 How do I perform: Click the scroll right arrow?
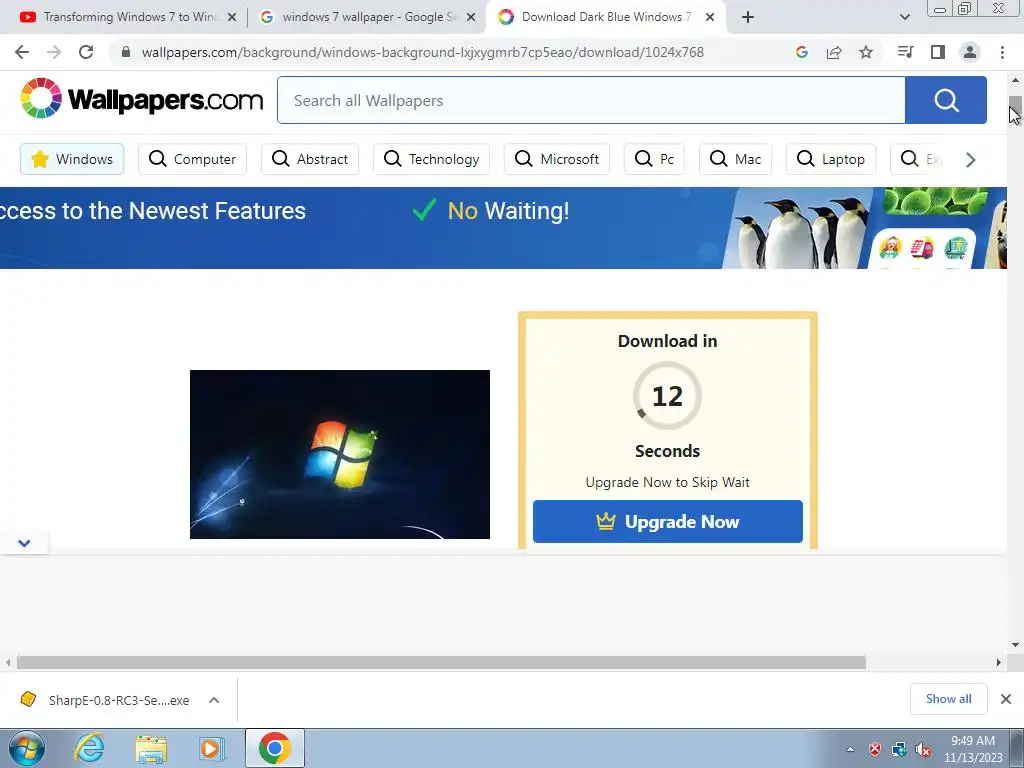click(x=998, y=662)
